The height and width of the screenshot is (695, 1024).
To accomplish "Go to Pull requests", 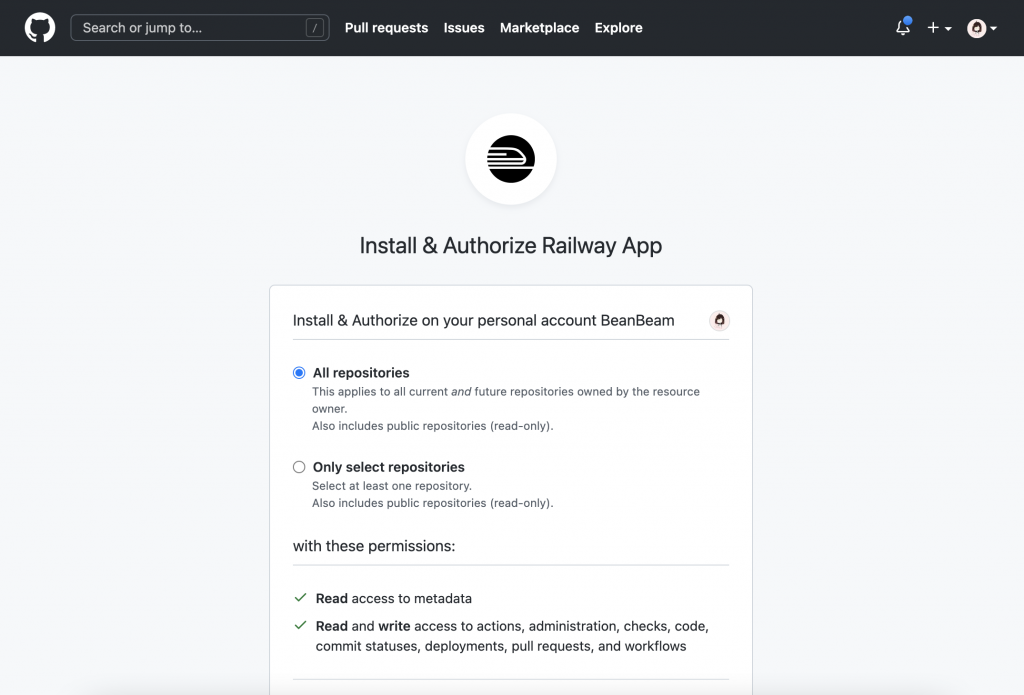I will (x=387, y=28).
